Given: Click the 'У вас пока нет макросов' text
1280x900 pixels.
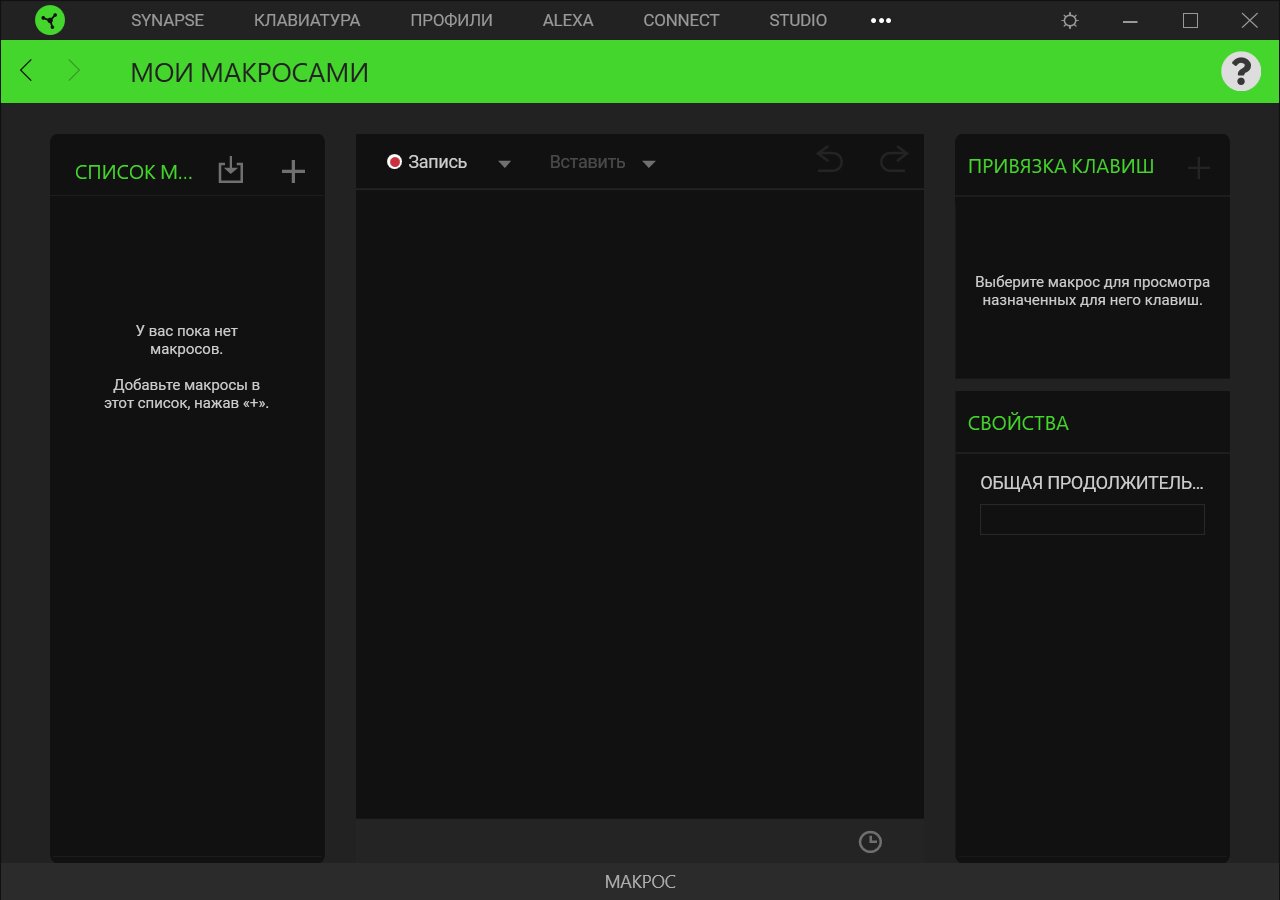Looking at the screenshot, I should click(187, 340).
